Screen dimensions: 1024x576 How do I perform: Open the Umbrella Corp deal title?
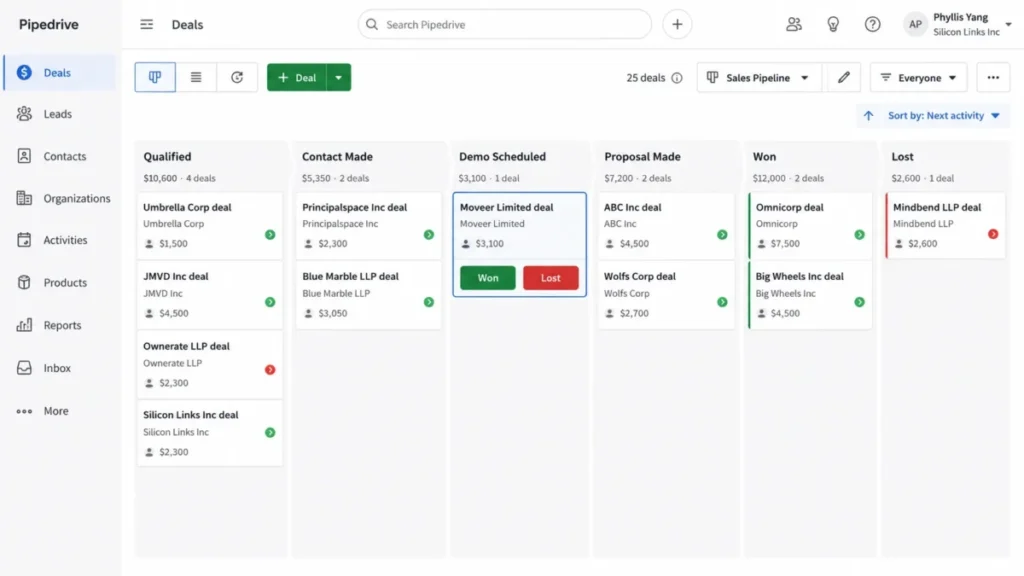(x=187, y=207)
